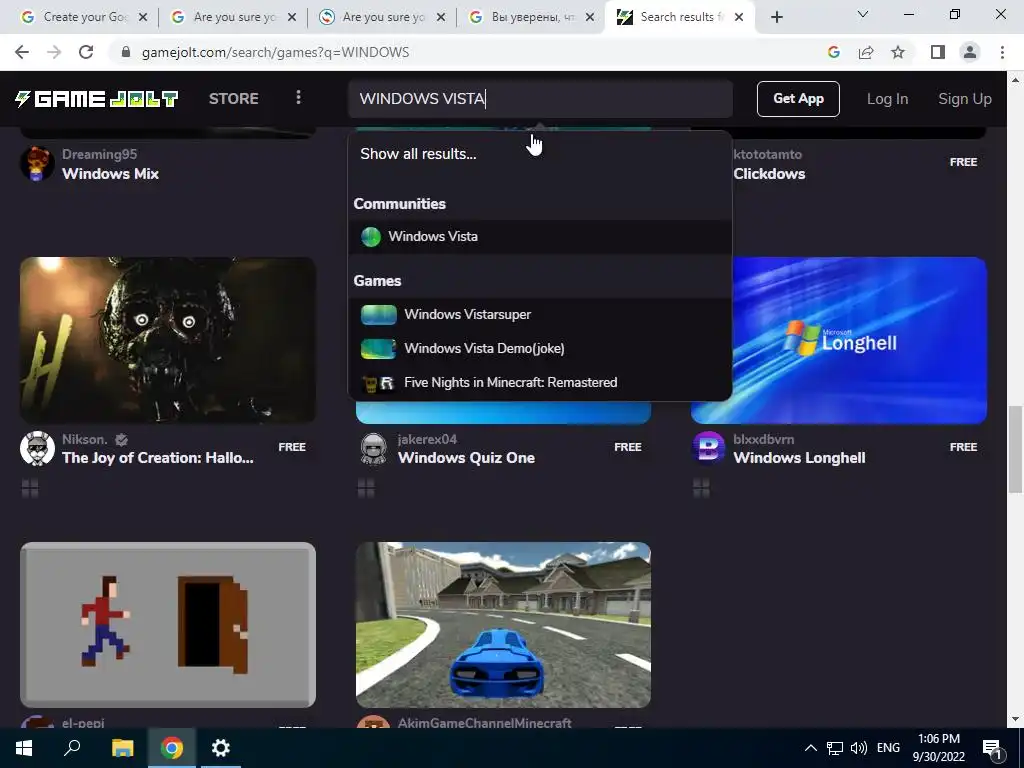Click Sign Up
The height and width of the screenshot is (768, 1024).
[965, 99]
